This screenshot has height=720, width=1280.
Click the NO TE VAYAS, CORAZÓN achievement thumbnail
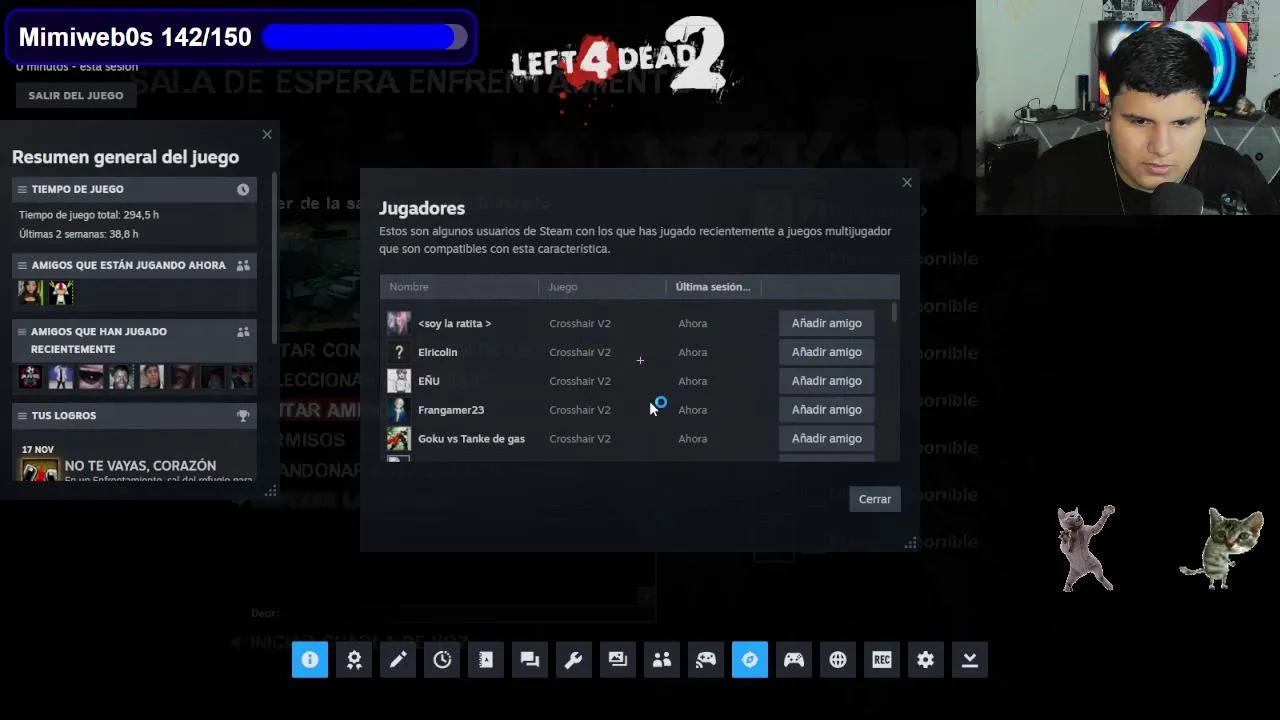coord(40,470)
